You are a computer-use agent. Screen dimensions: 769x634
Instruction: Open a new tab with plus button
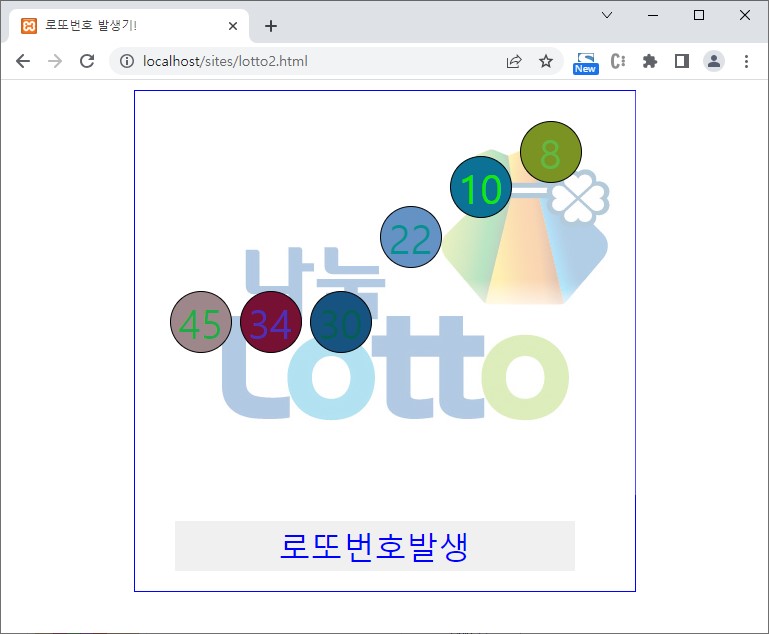tap(271, 26)
